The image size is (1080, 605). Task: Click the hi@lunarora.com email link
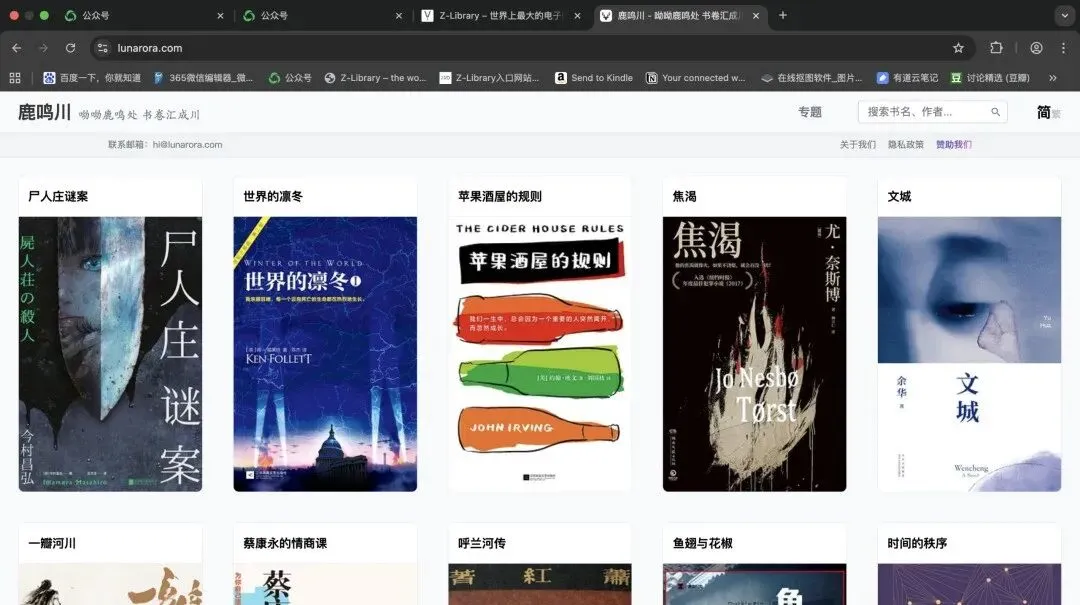click(187, 145)
